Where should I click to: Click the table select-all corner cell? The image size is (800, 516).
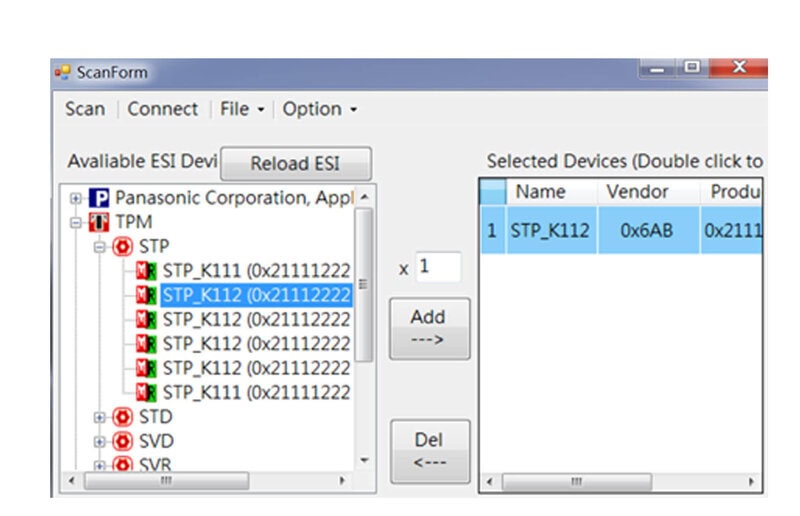tap(493, 192)
